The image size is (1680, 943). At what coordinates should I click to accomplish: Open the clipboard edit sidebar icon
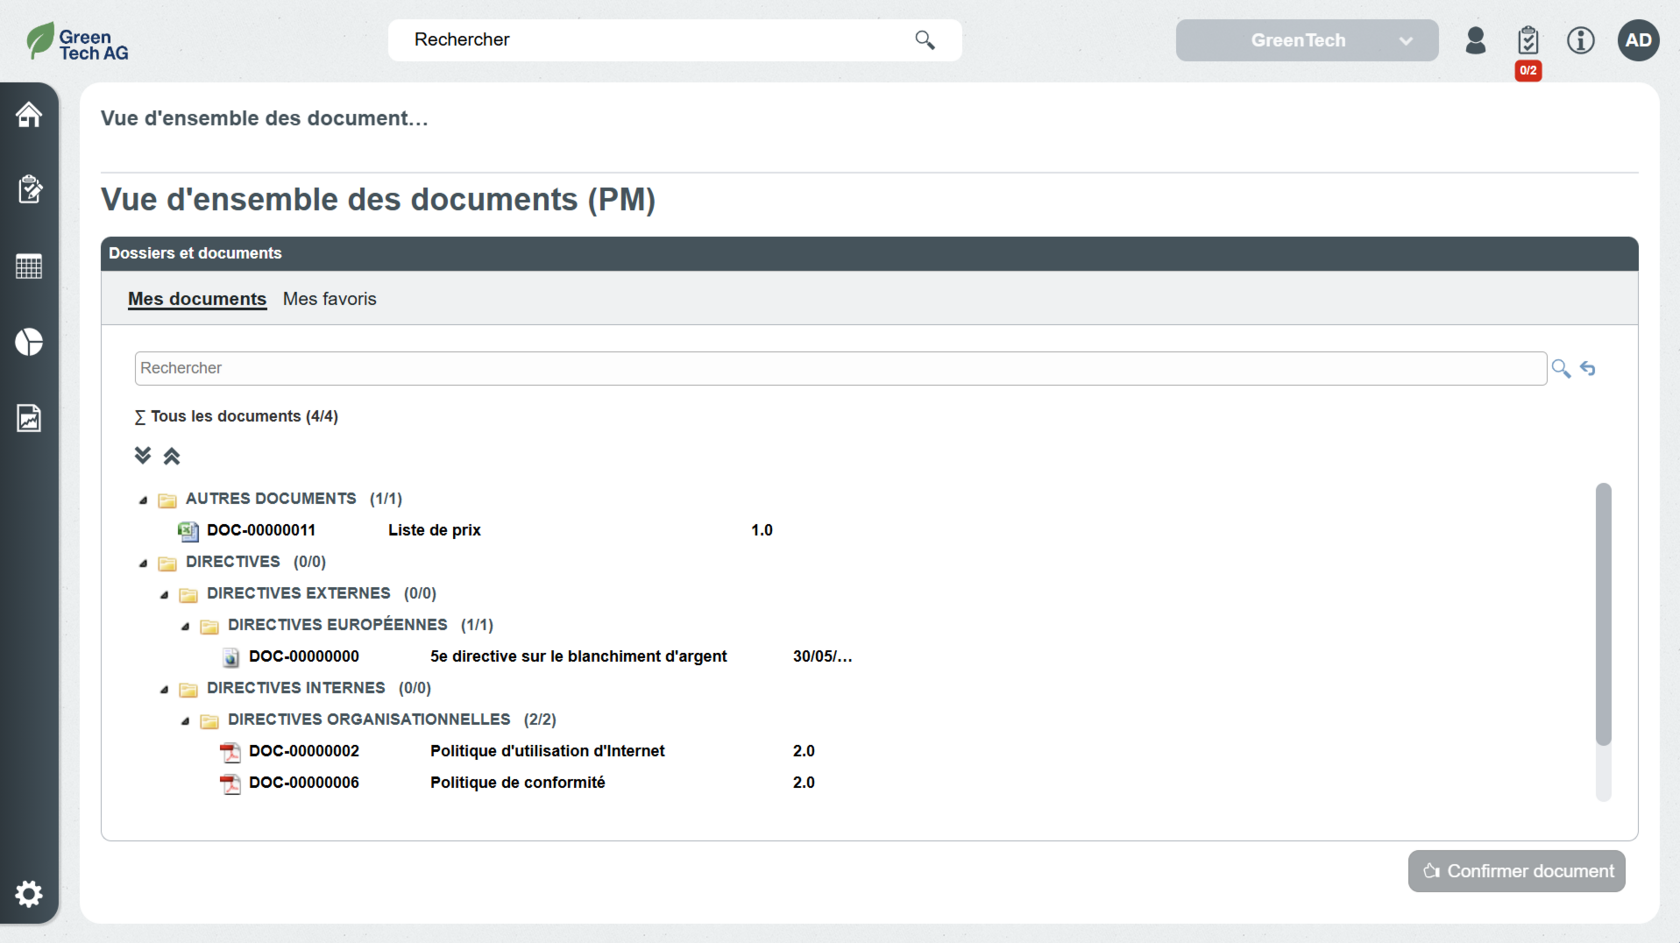pyautogui.click(x=29, y=190)
